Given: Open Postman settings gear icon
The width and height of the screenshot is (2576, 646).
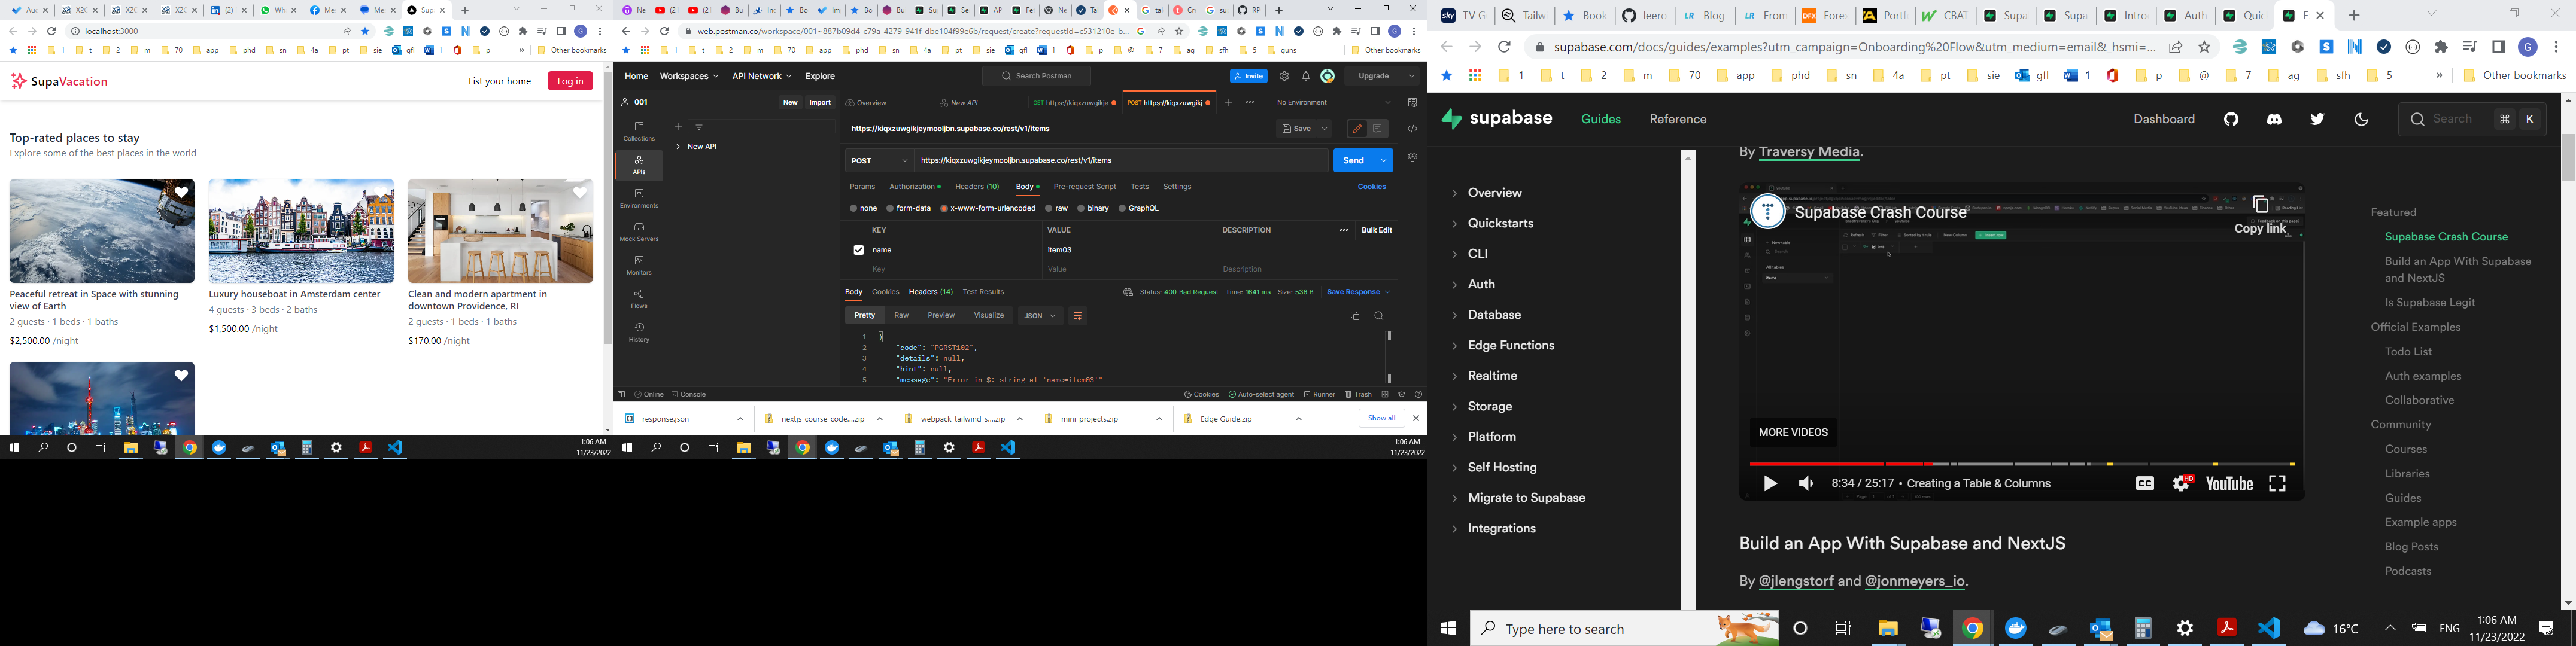Looking at the screenshot, I should coord(1284,76).
